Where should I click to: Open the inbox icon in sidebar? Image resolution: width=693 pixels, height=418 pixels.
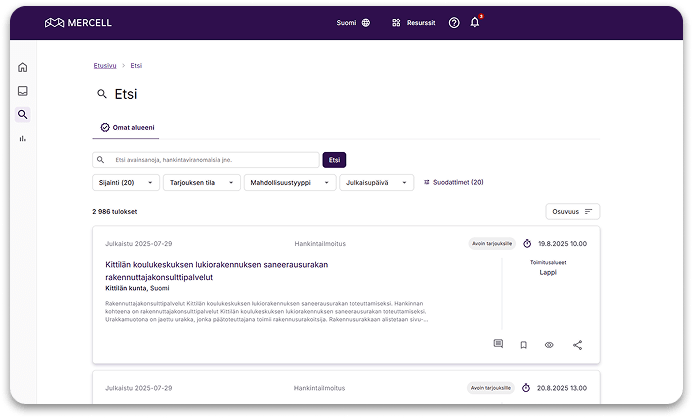pos(23,91)
